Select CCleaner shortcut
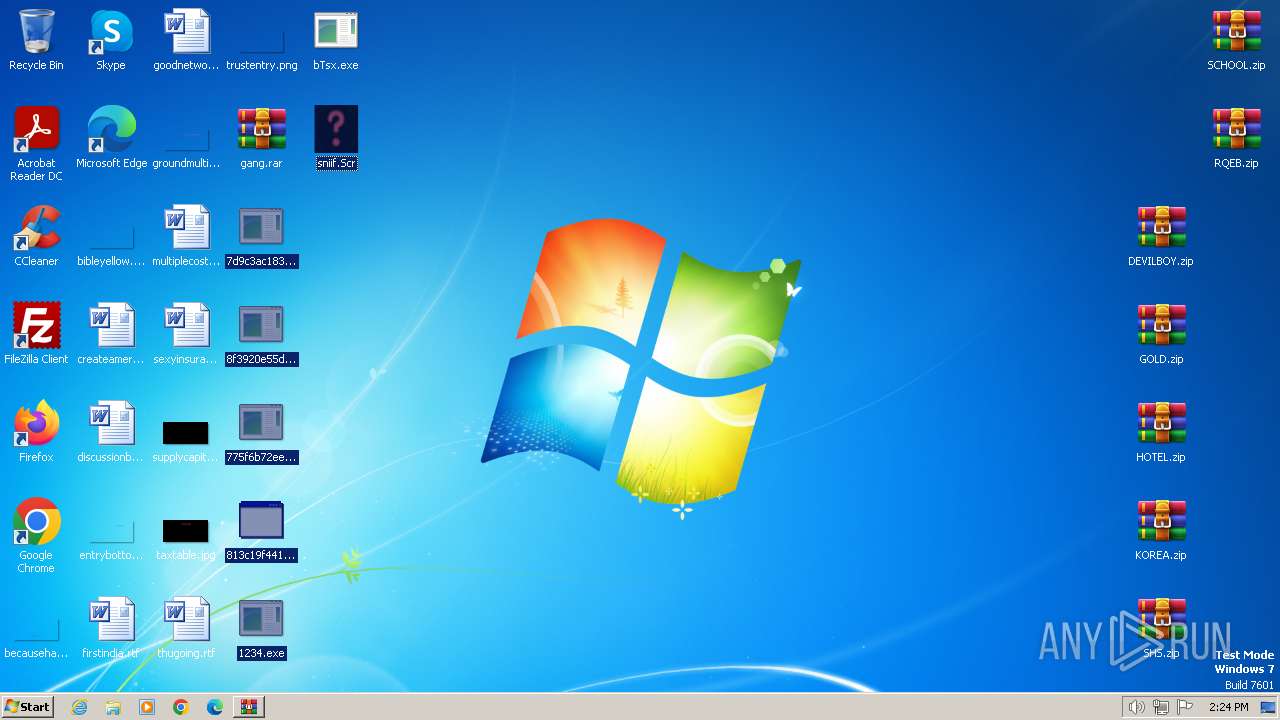 click(36, 236)
